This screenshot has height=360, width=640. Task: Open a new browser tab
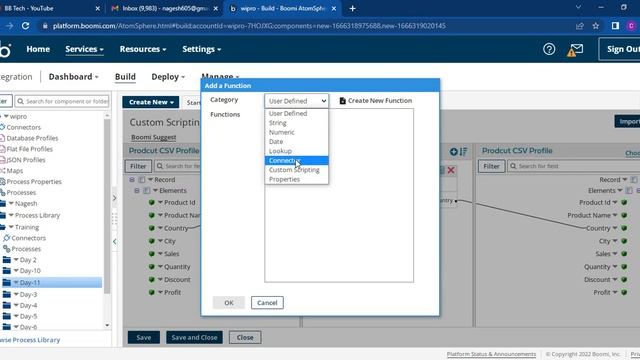tap(352, 8)
